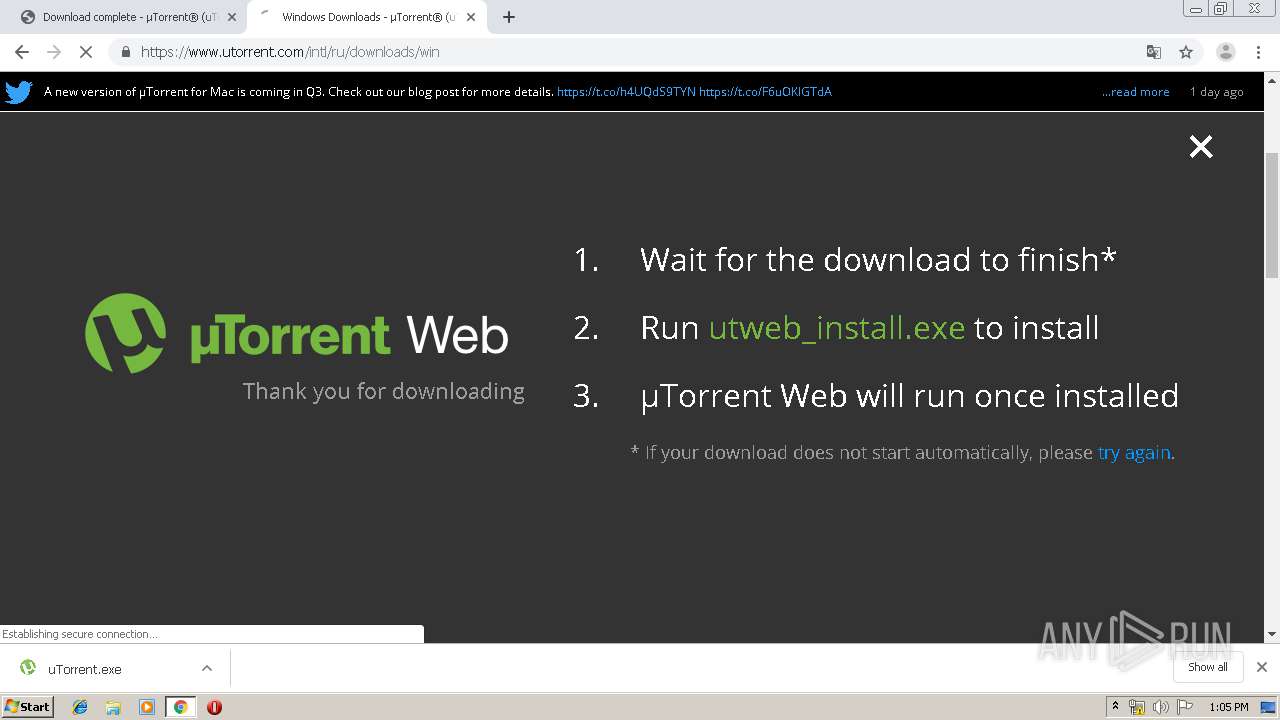
Task: Click the network tray icon
Action: (1137, 707)
